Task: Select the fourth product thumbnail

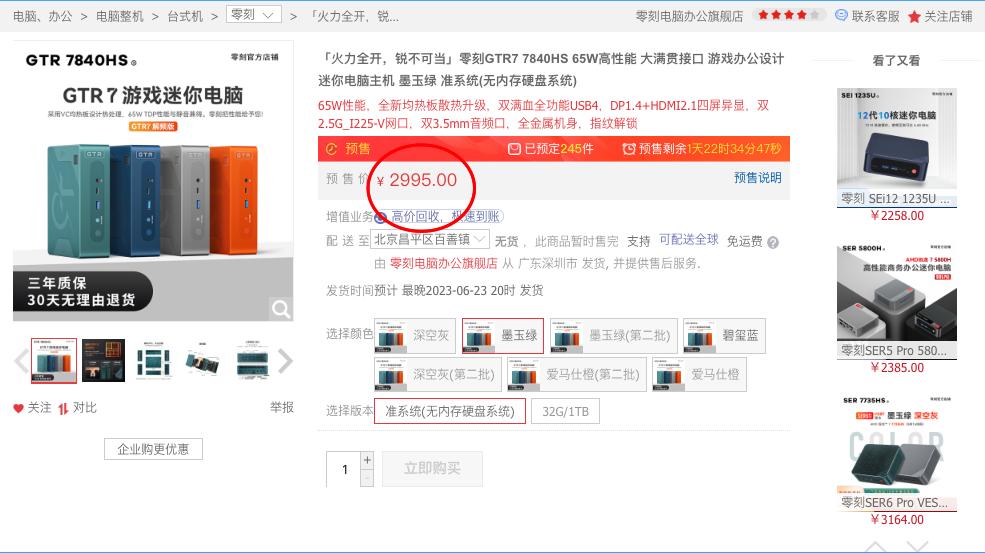Action: click(202, 361)
